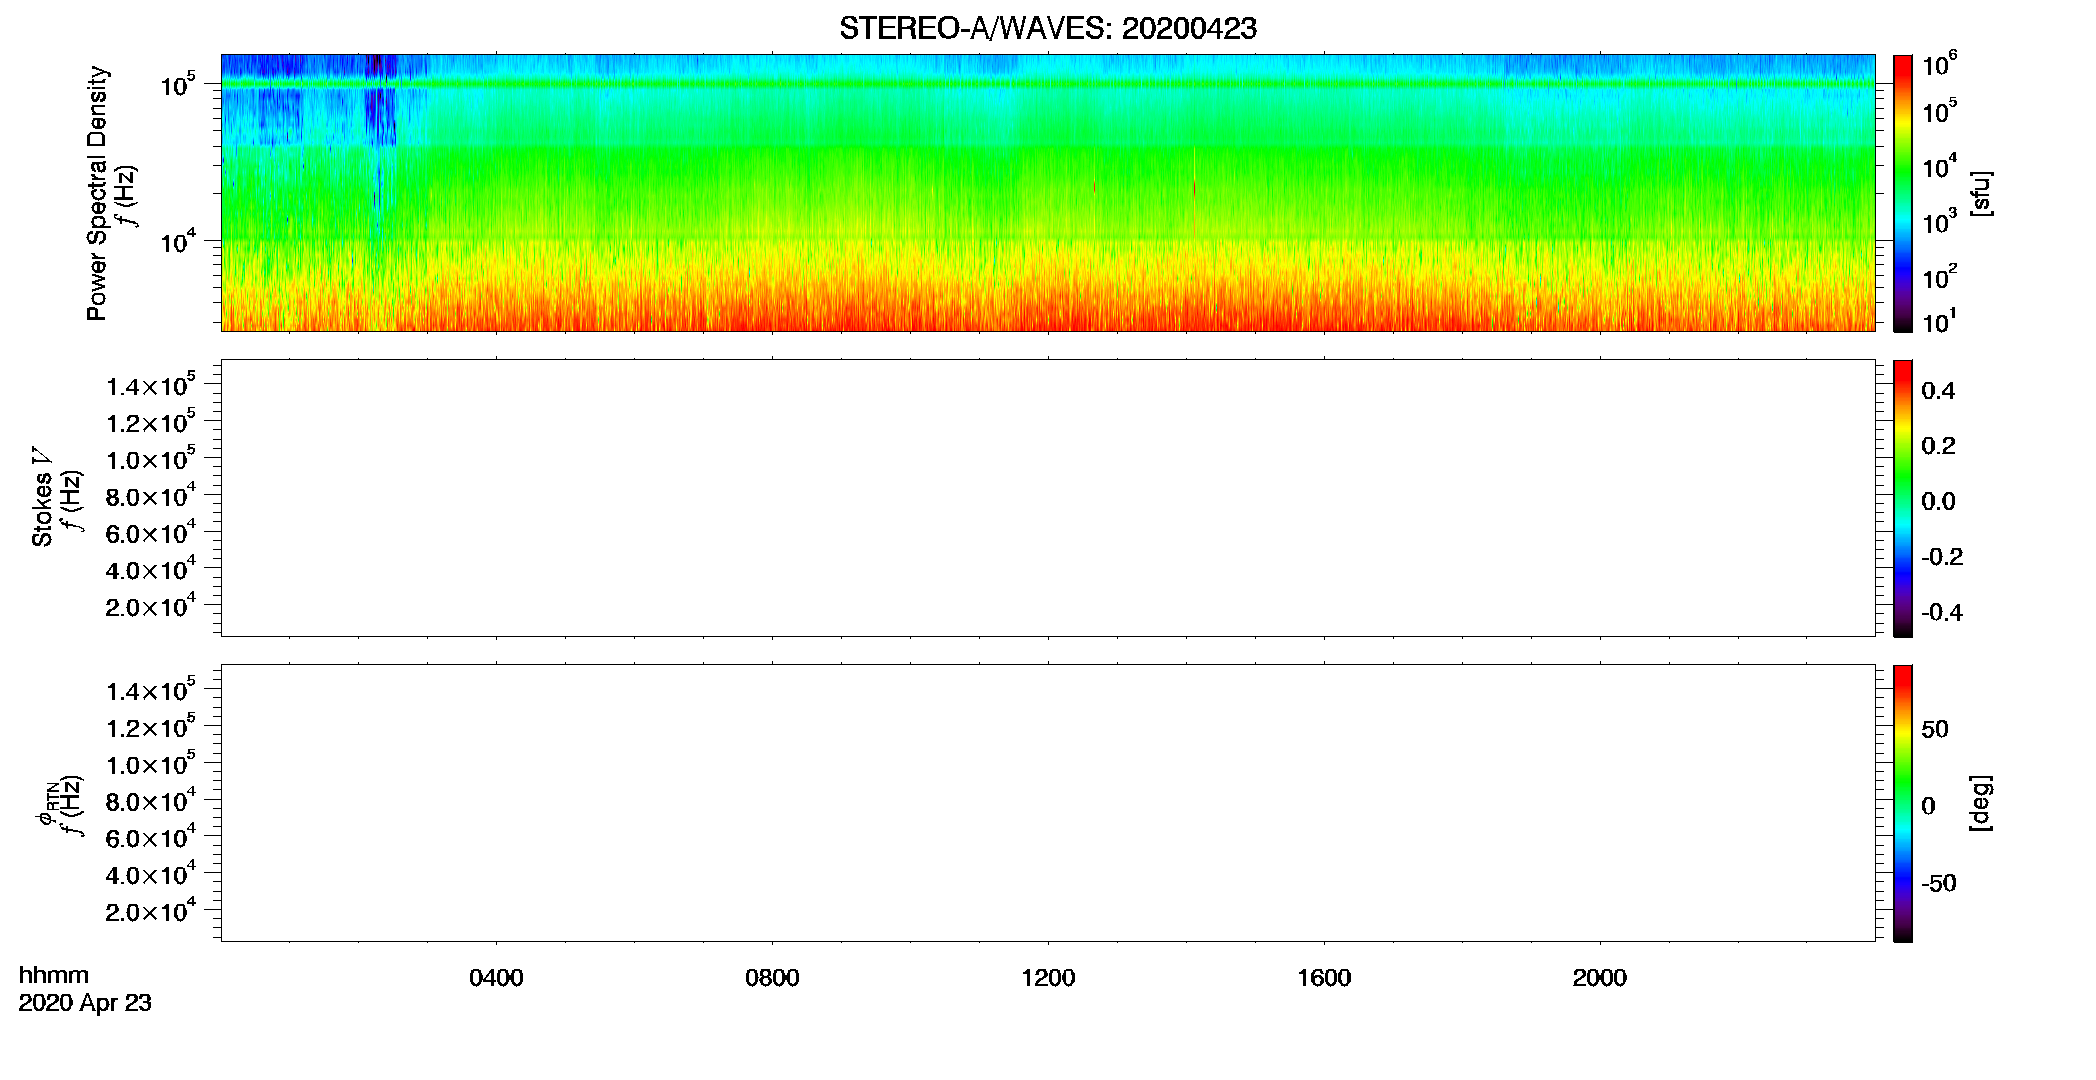Click the 0800 time tick label
2096x1080 pixels.
(772, 978)
